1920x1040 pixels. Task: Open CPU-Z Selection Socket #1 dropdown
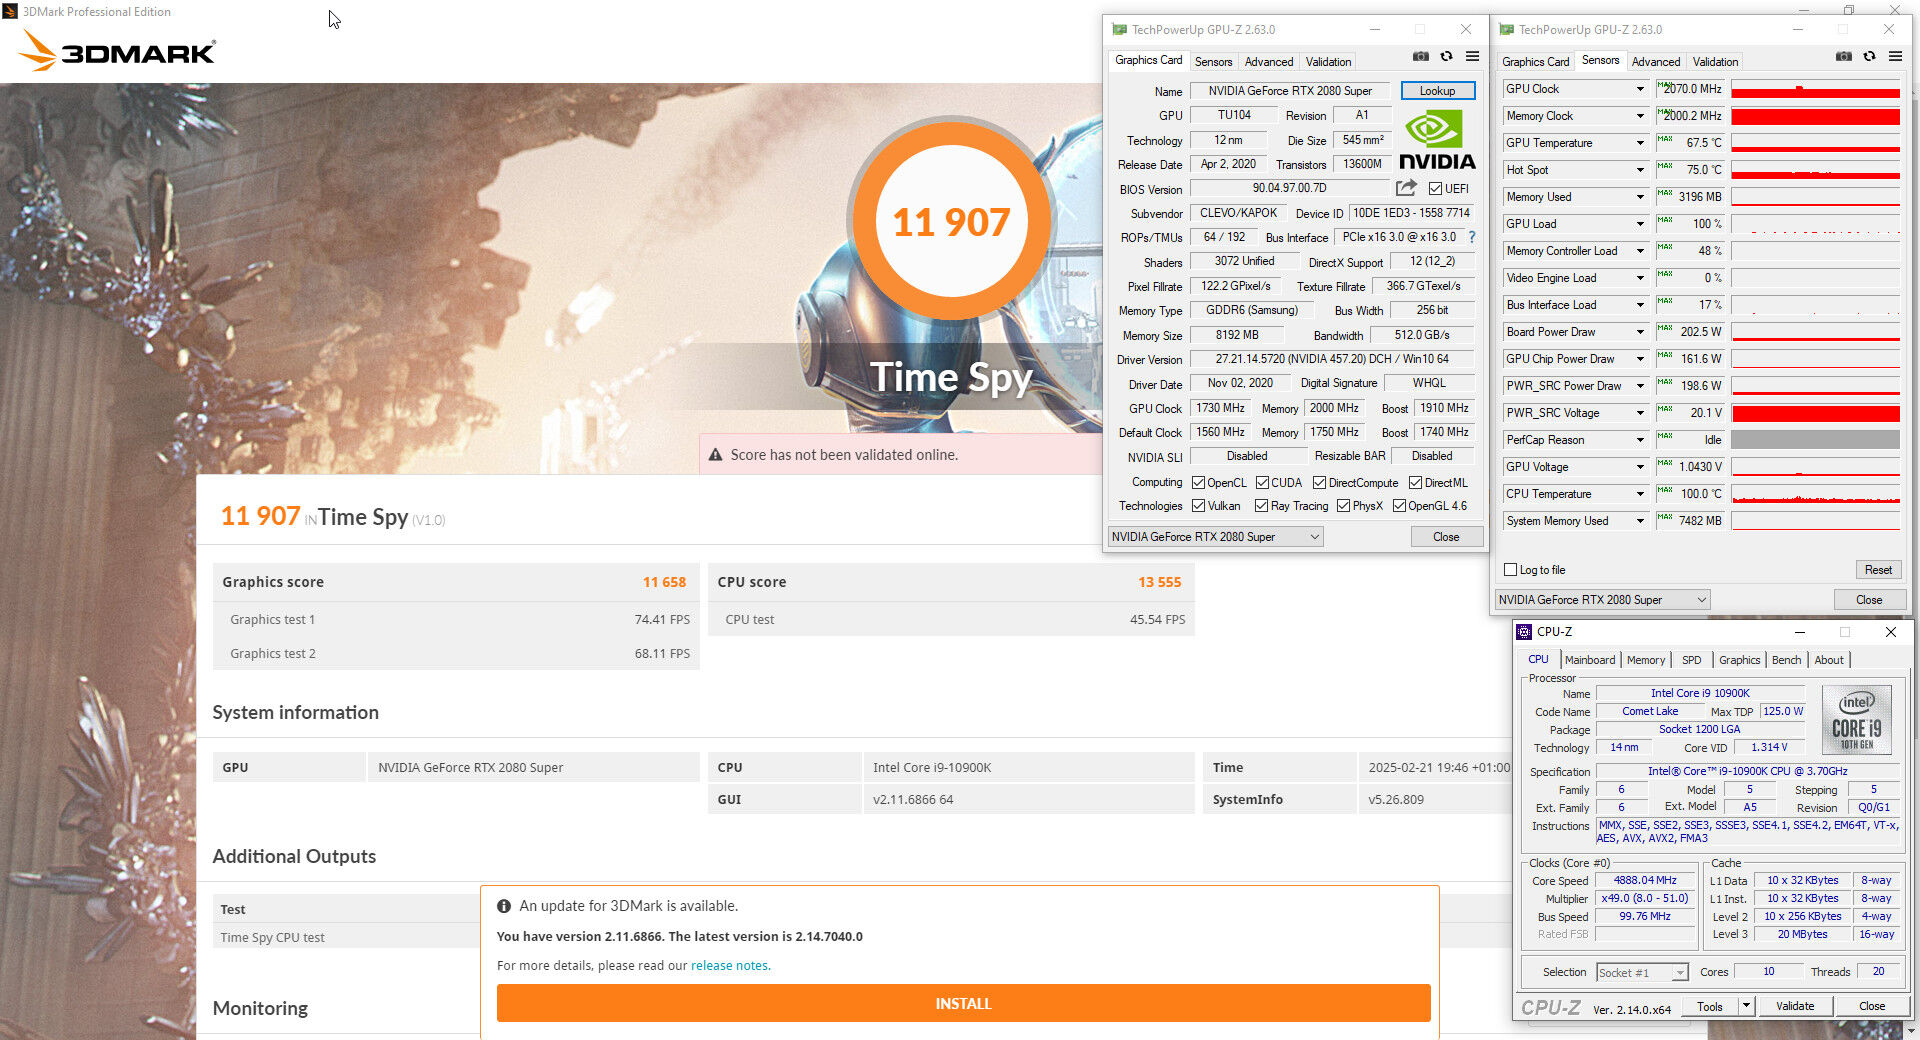coord(1642,973)
